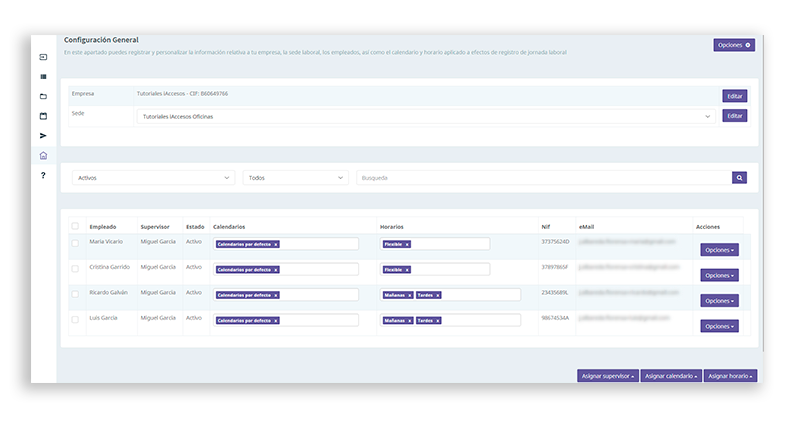Select the checkbox for Ricardo Galván
The width and height of the screenshot is (800, 430).
coord(75,294)
